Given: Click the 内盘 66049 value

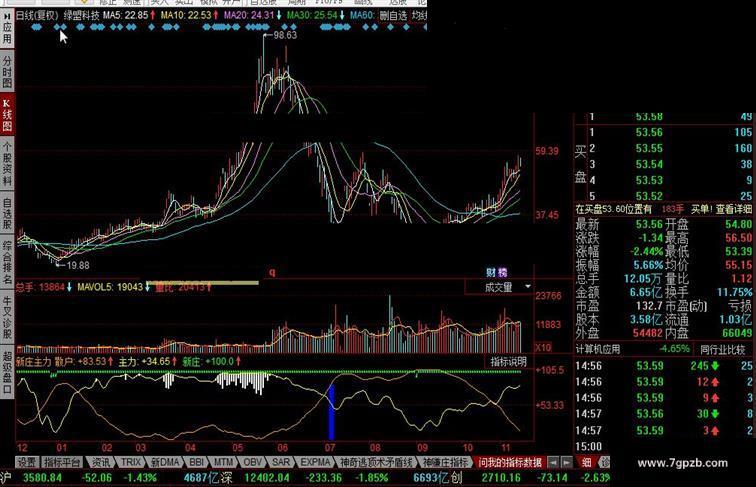Looking at the screenshot, I should [737, 333].
